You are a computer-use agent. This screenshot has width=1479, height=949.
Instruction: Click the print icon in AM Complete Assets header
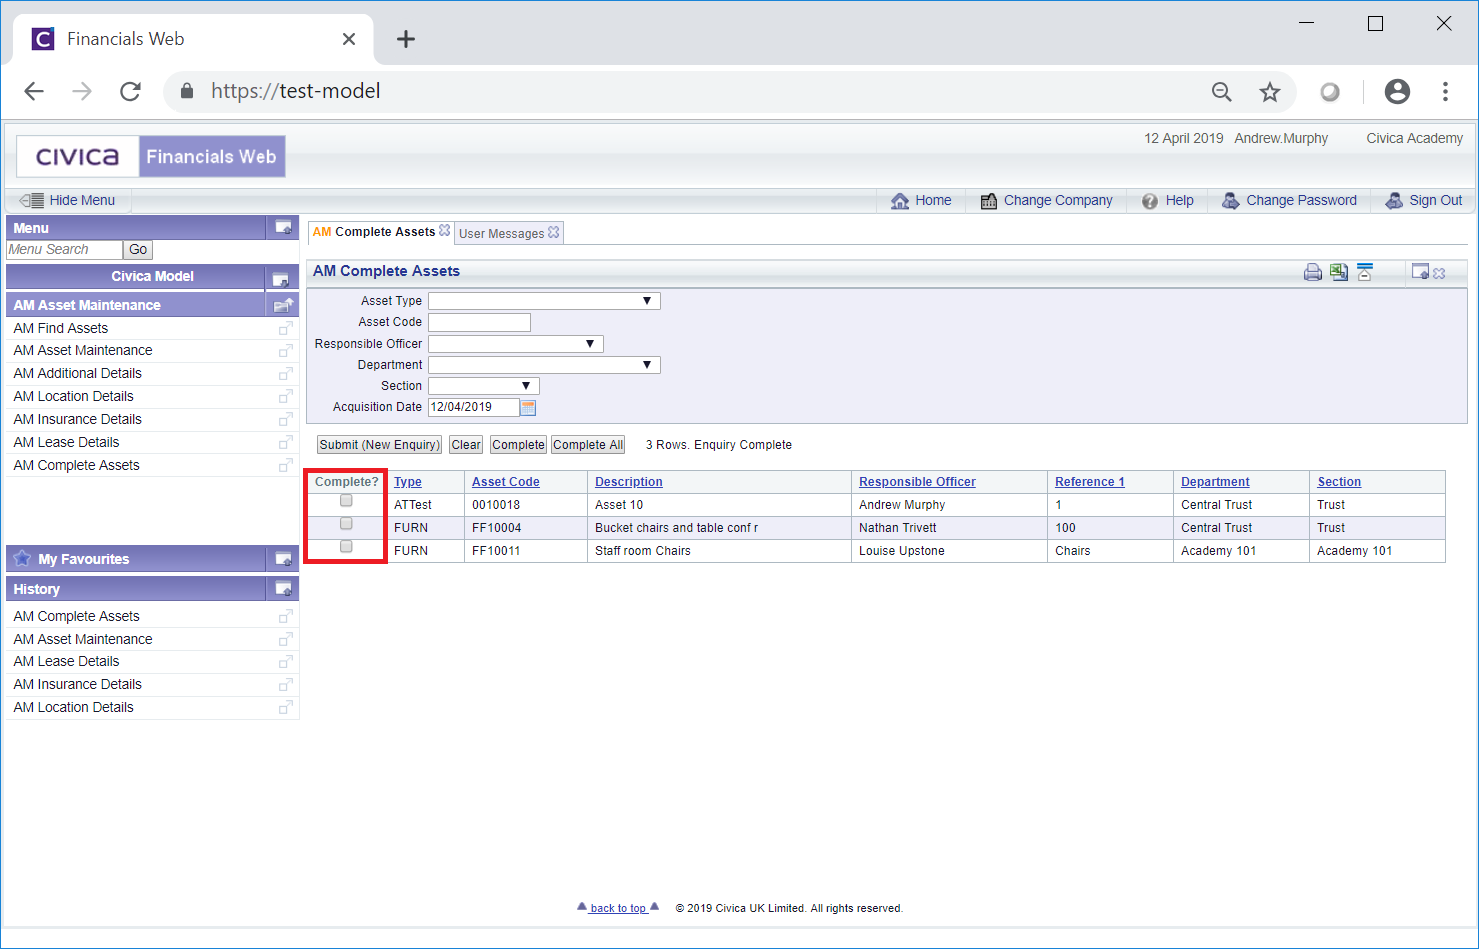click(x=1313, y=272)
